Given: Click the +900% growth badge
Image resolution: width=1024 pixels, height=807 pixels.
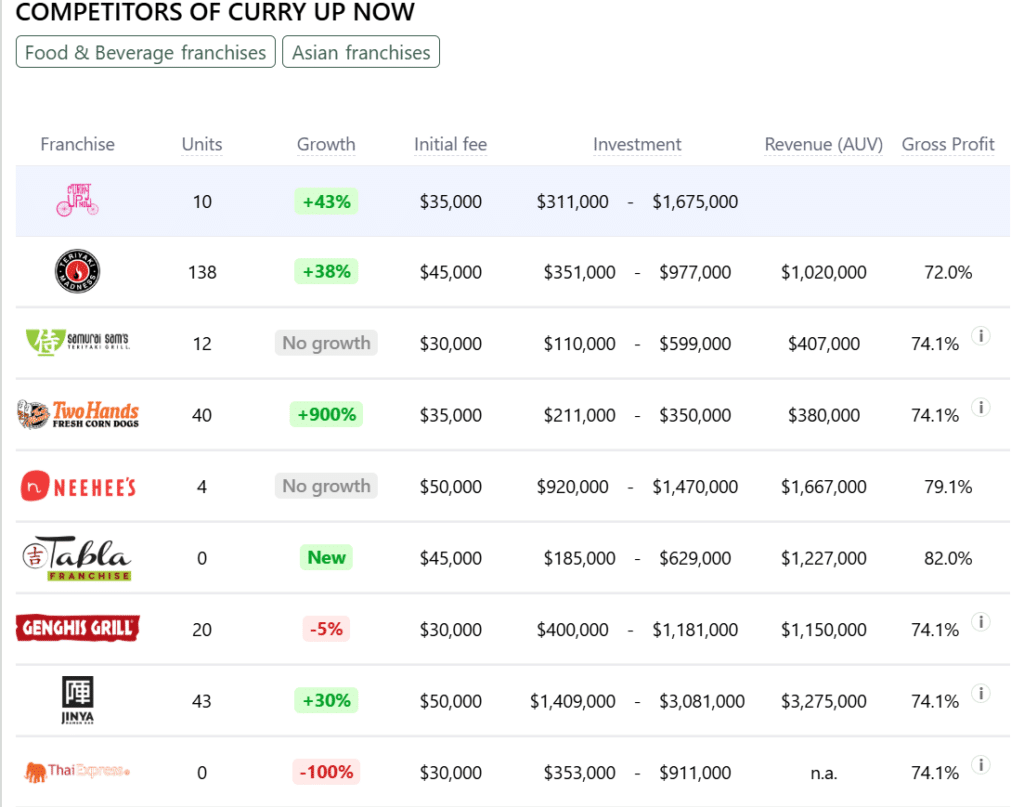Looking at the screenshot, I should click(x=326, y=414).
